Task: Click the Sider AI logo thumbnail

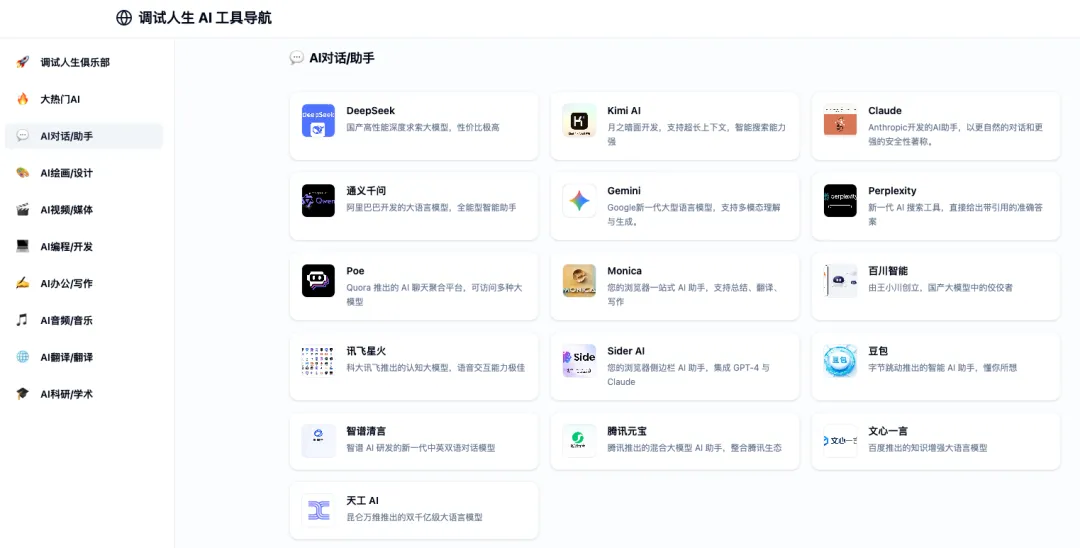Action: [x=579, y=361]
